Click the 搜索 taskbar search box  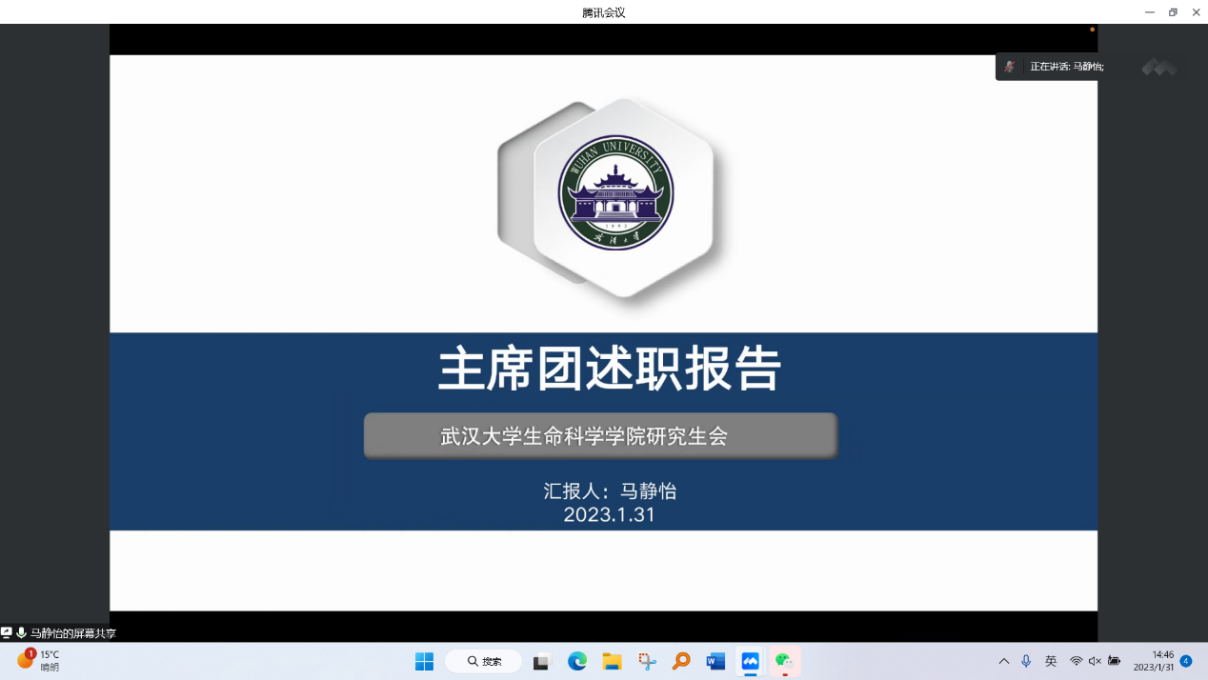click(483, 661)
